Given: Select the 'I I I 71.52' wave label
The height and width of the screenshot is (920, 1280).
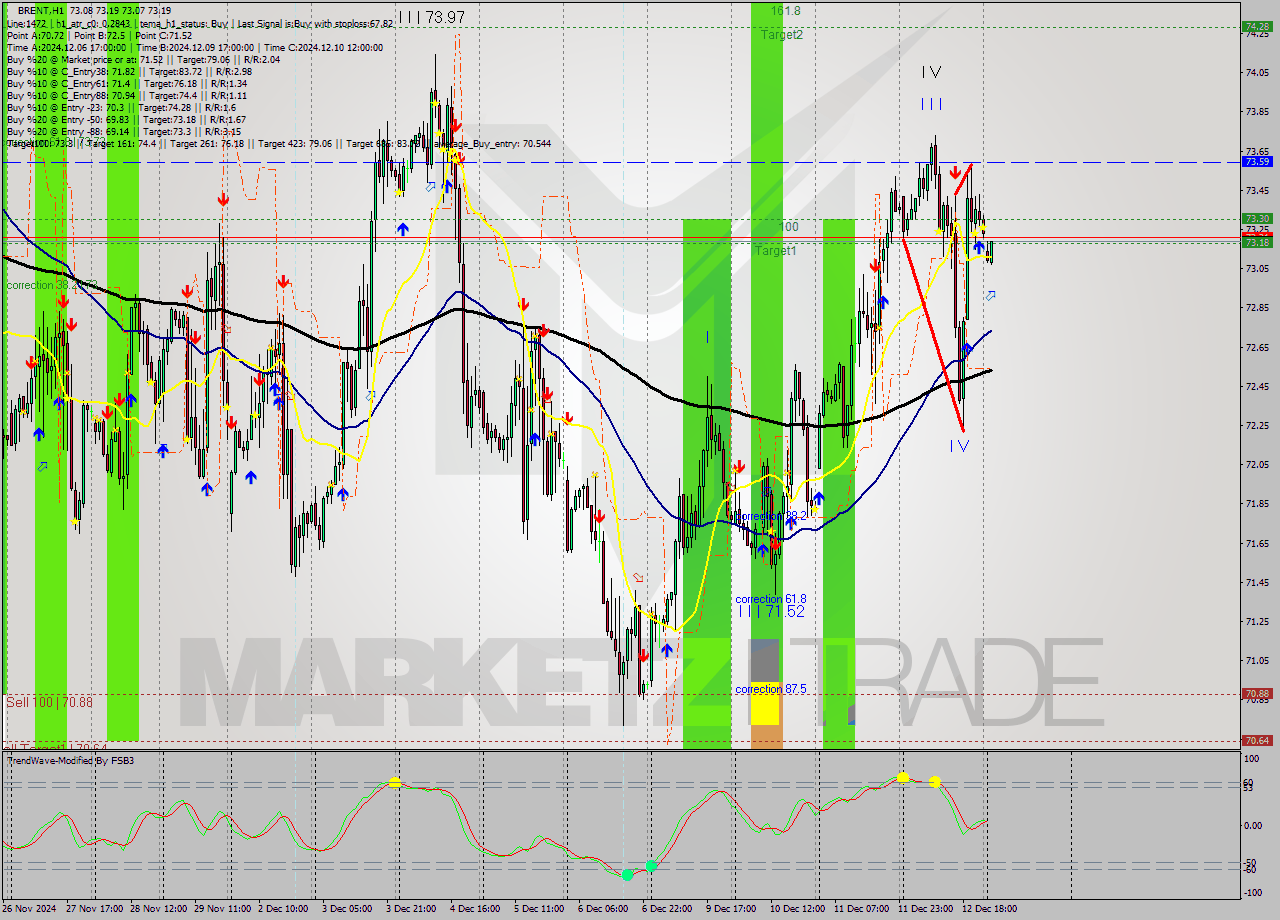Looking at the screenshot, I should click(x=771, y=611).
